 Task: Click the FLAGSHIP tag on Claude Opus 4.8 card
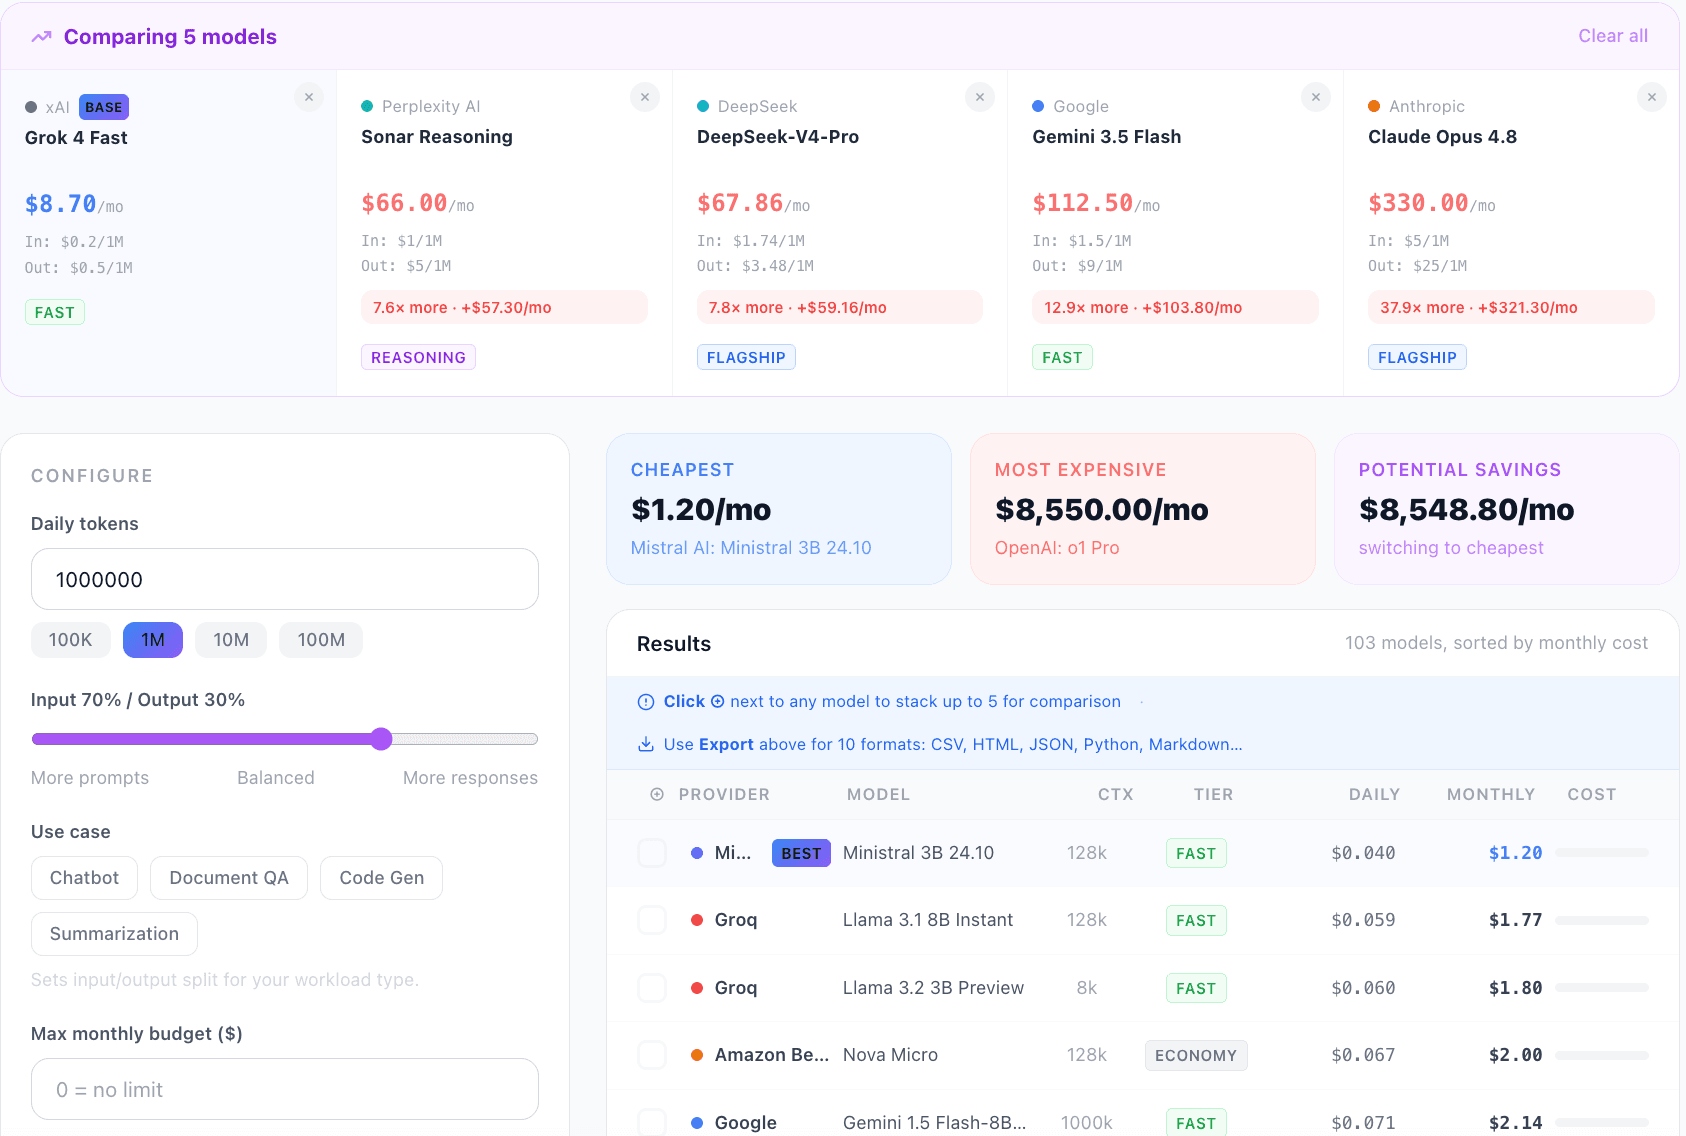(x=1417, y=357)
